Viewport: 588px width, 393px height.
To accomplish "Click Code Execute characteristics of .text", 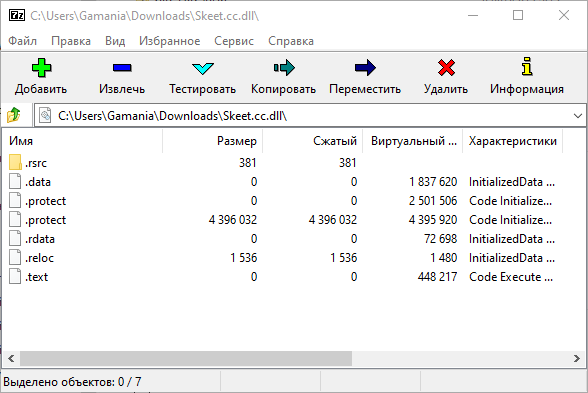I will point(511,277).
